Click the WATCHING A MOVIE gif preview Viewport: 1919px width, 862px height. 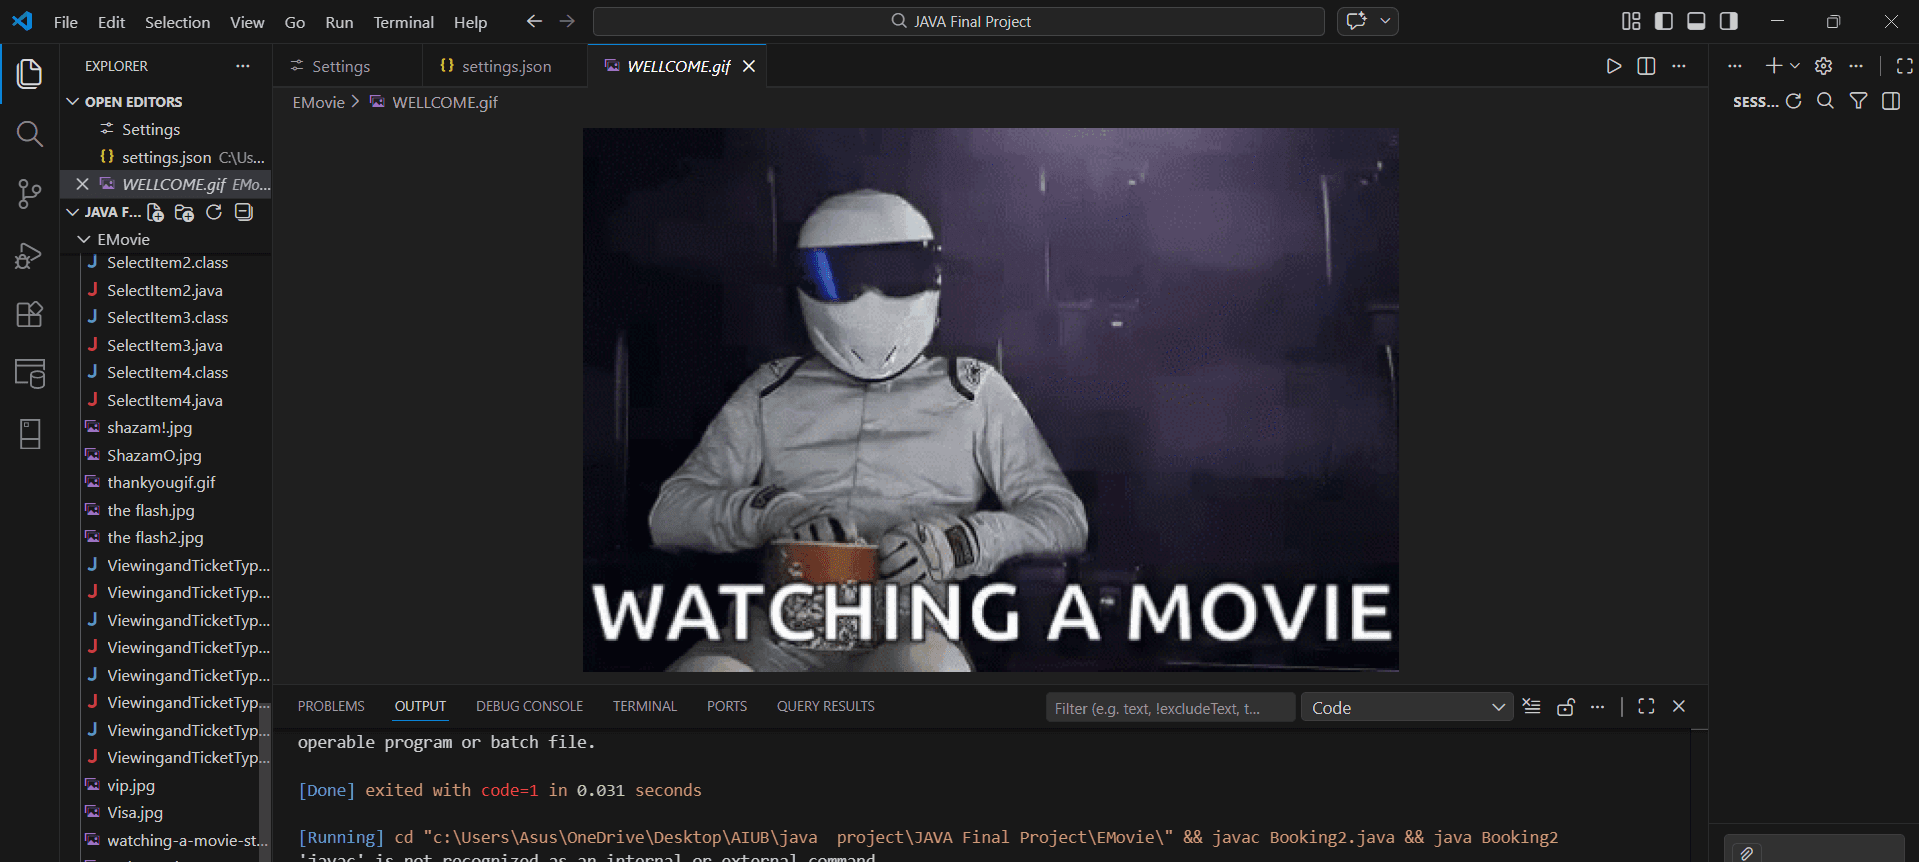pos(991,399)
